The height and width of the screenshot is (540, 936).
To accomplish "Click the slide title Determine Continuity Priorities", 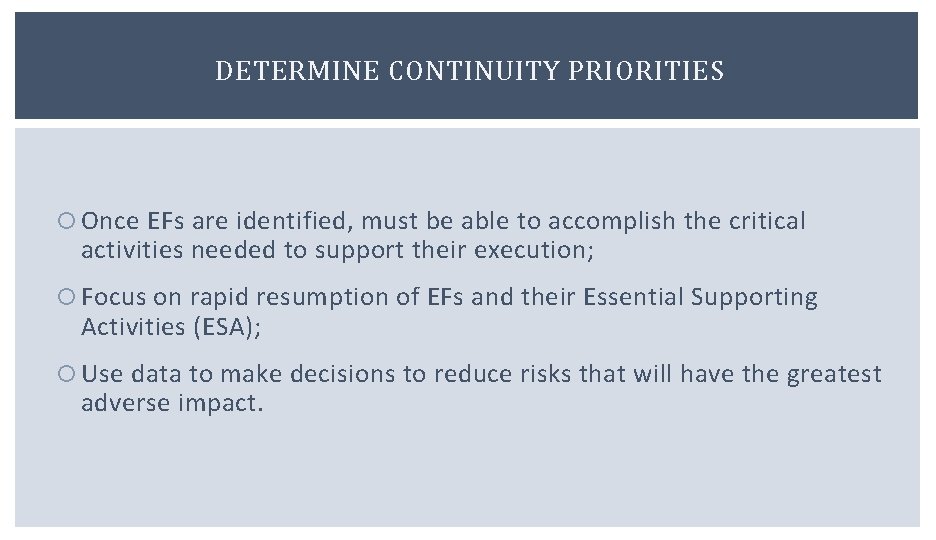I will (x=469, y=70).
